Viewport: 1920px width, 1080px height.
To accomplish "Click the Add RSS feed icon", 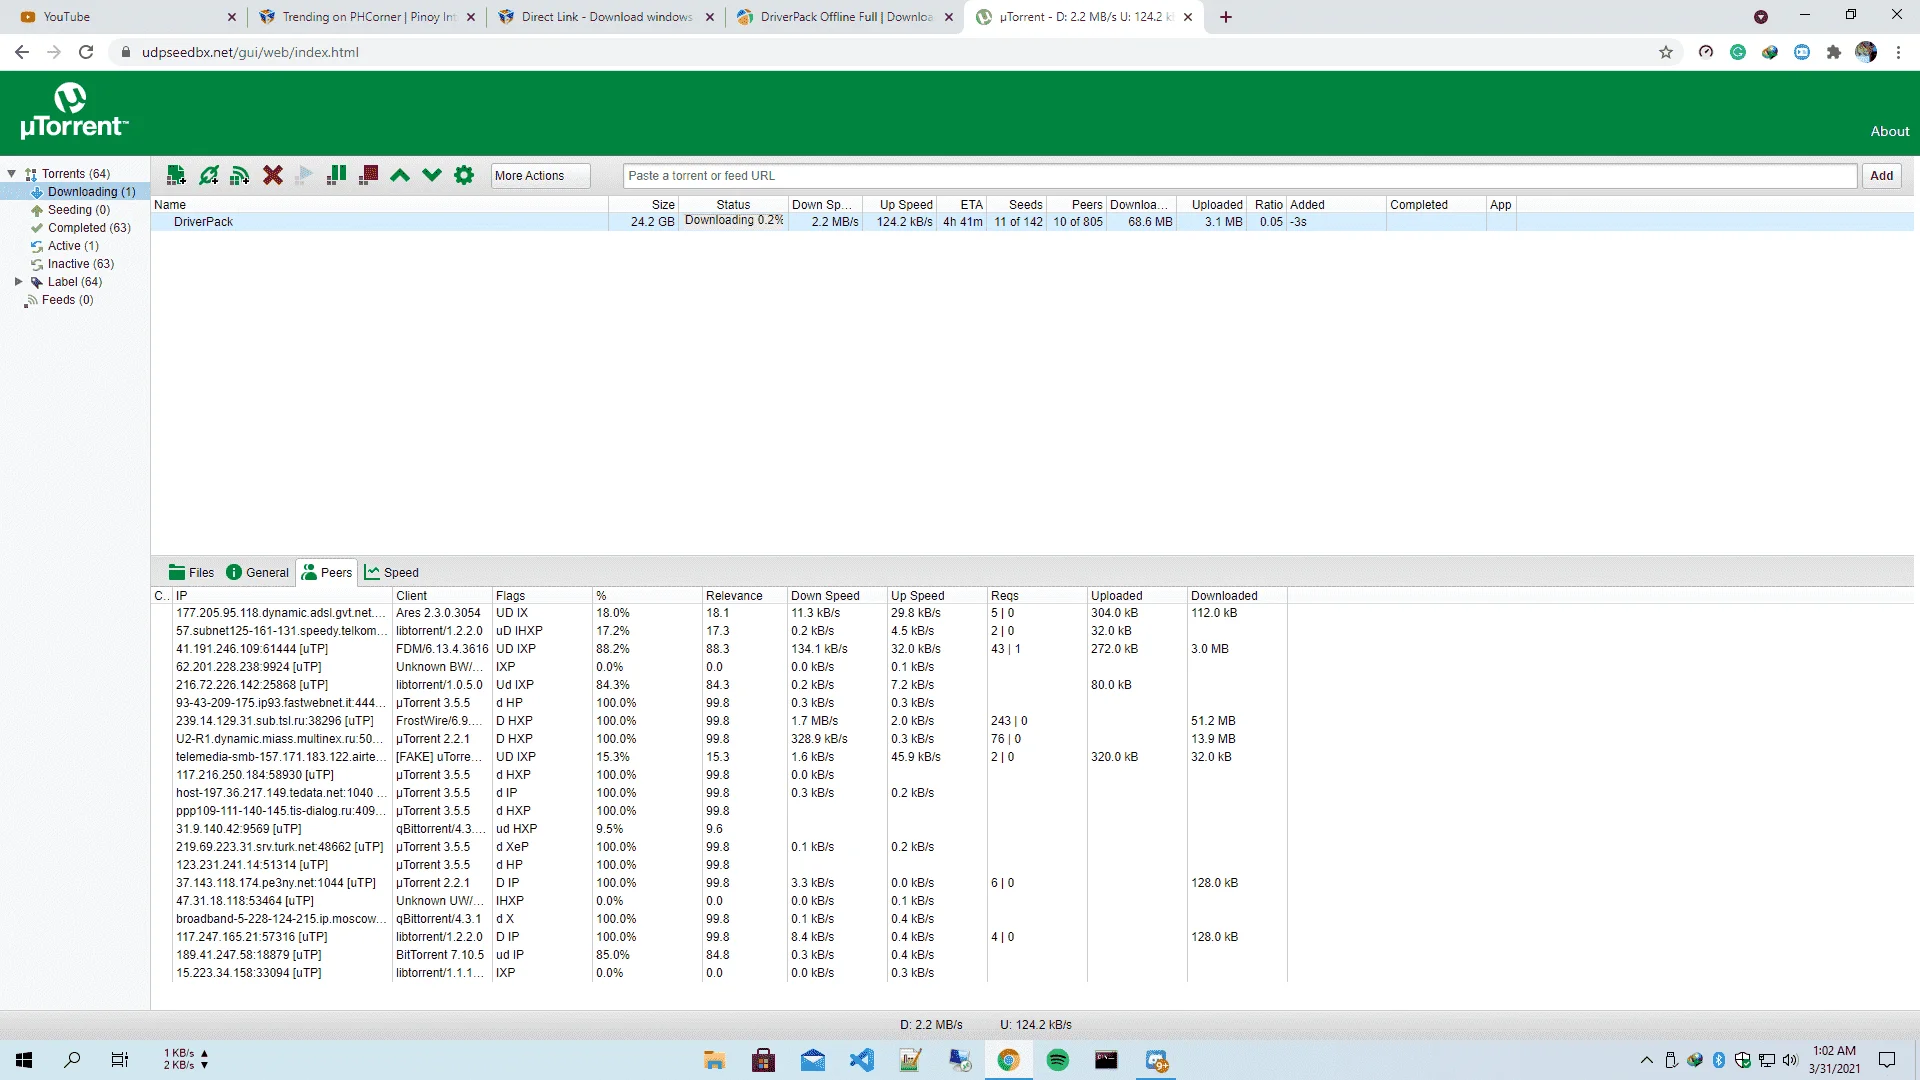I will (240, 175).
